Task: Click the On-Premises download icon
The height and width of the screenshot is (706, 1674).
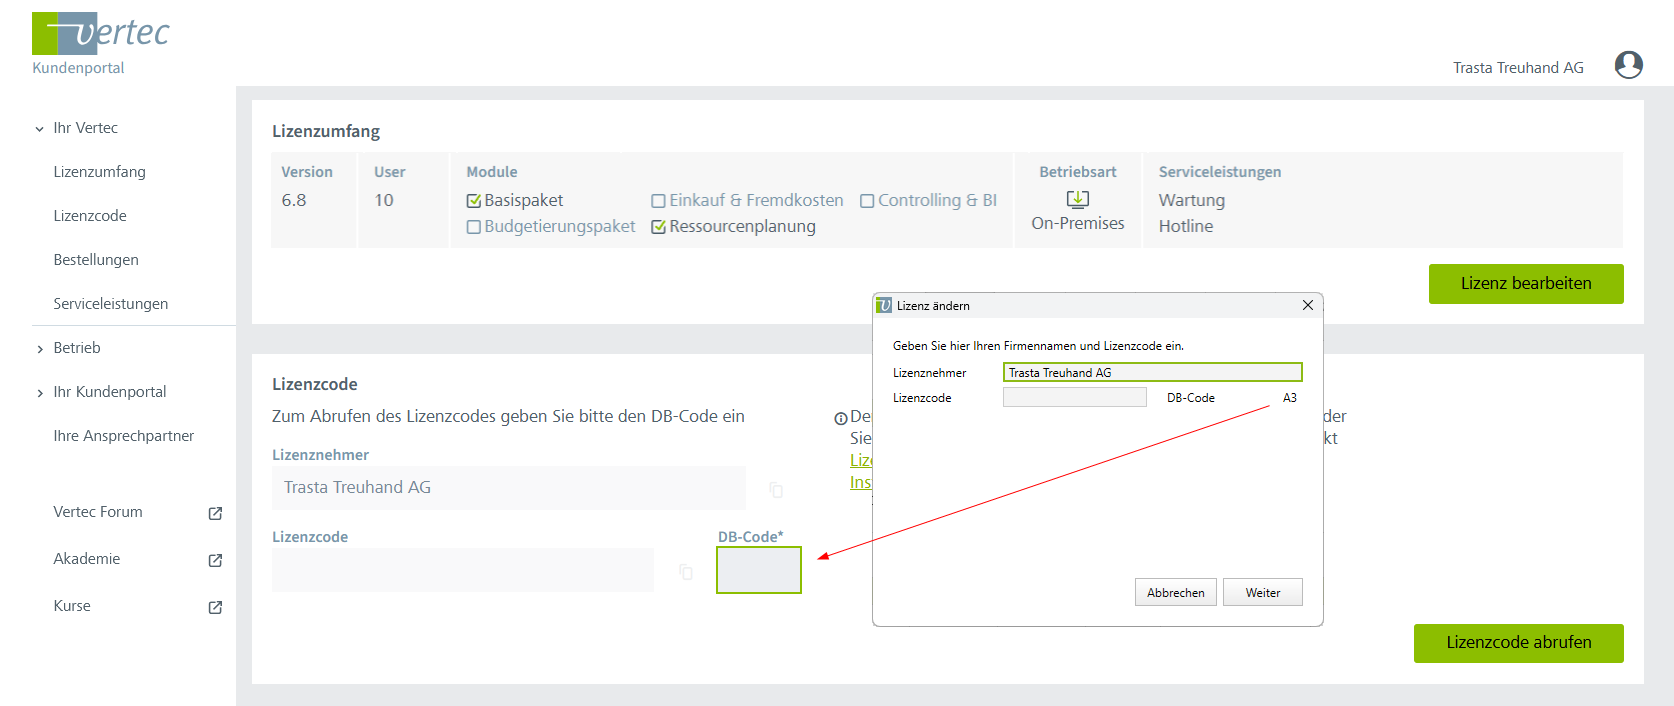Action: click(x=1077, y=199)
